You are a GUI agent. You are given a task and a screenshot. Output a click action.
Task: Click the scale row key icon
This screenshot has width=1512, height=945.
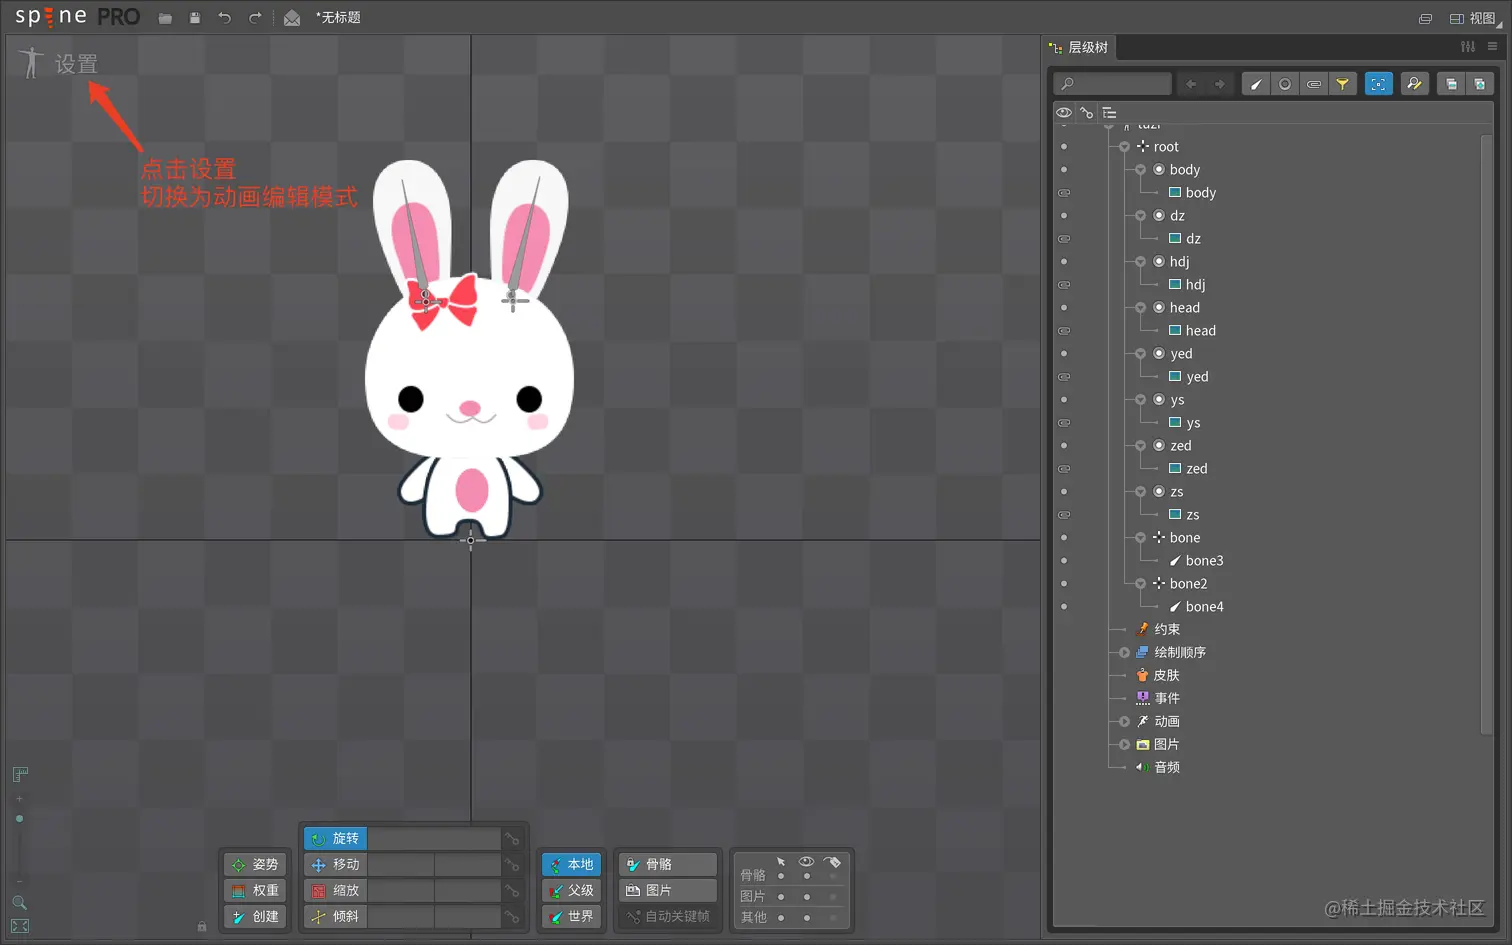tap(512, 890)
